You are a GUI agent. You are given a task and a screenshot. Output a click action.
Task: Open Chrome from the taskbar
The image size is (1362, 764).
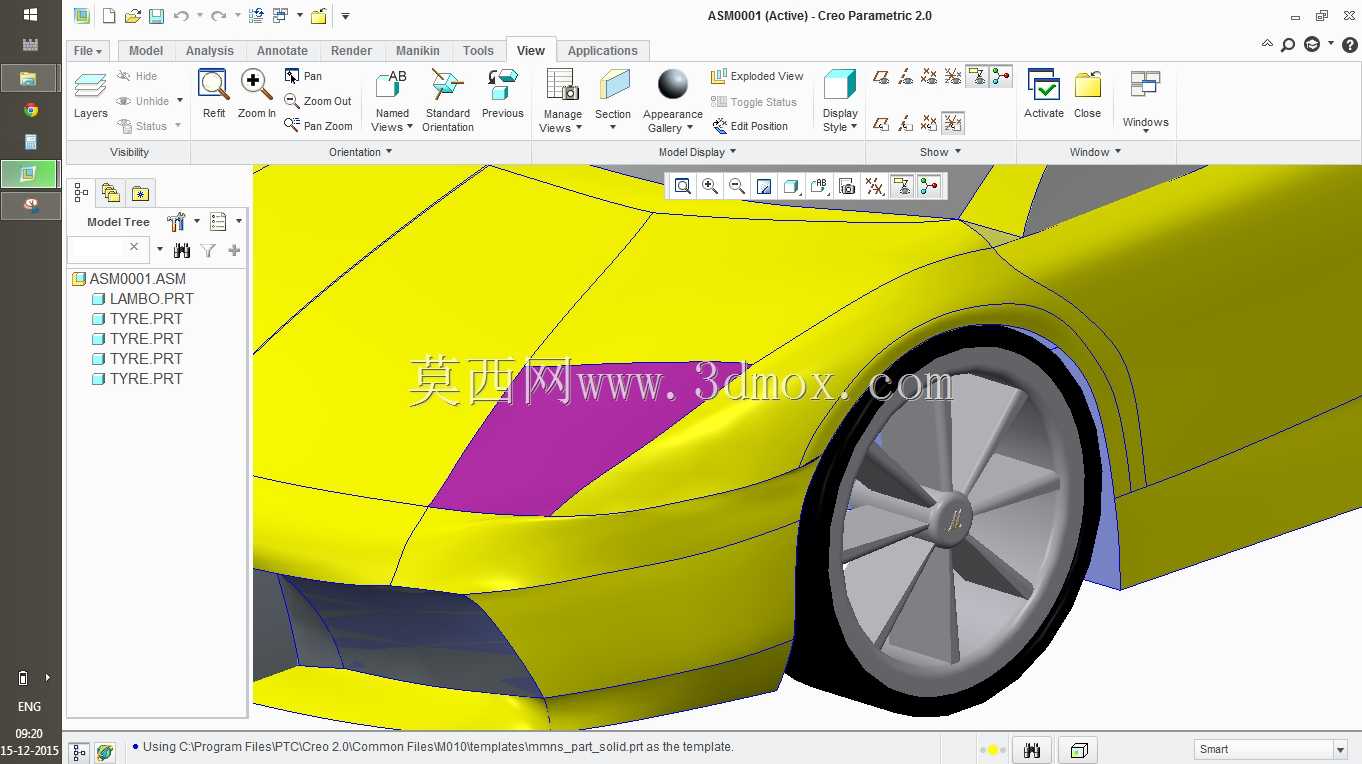pyautogui.click(x=31, y=110)
